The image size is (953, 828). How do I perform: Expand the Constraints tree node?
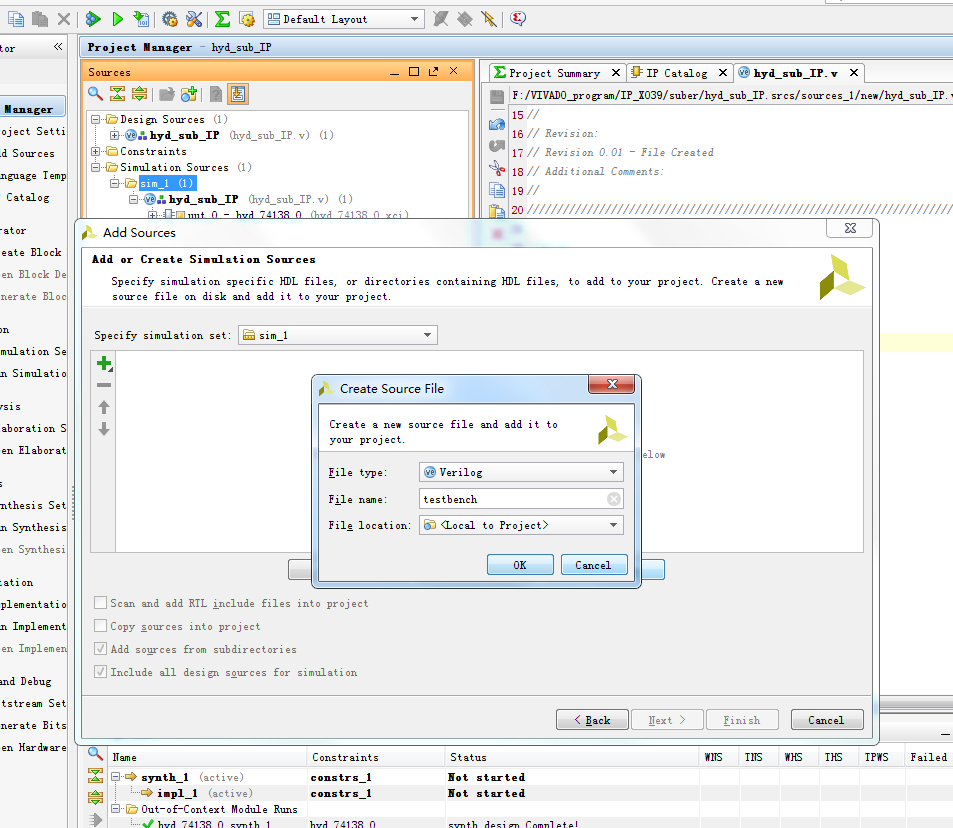point(97,152)
